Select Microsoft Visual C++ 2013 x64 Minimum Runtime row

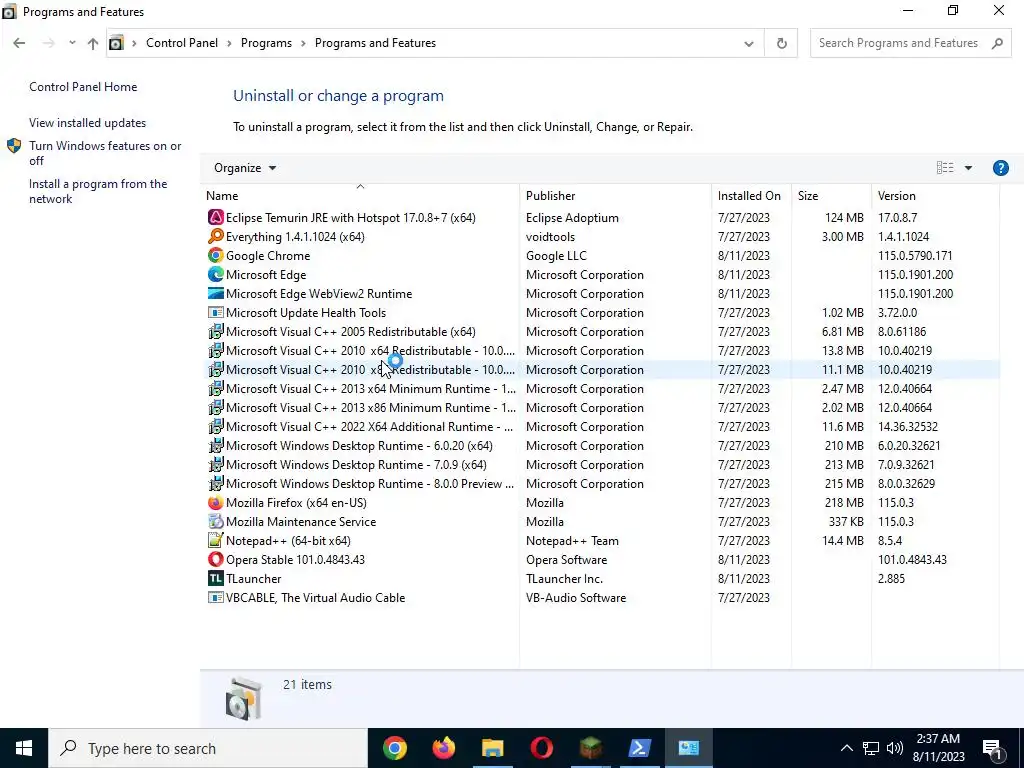601,389
